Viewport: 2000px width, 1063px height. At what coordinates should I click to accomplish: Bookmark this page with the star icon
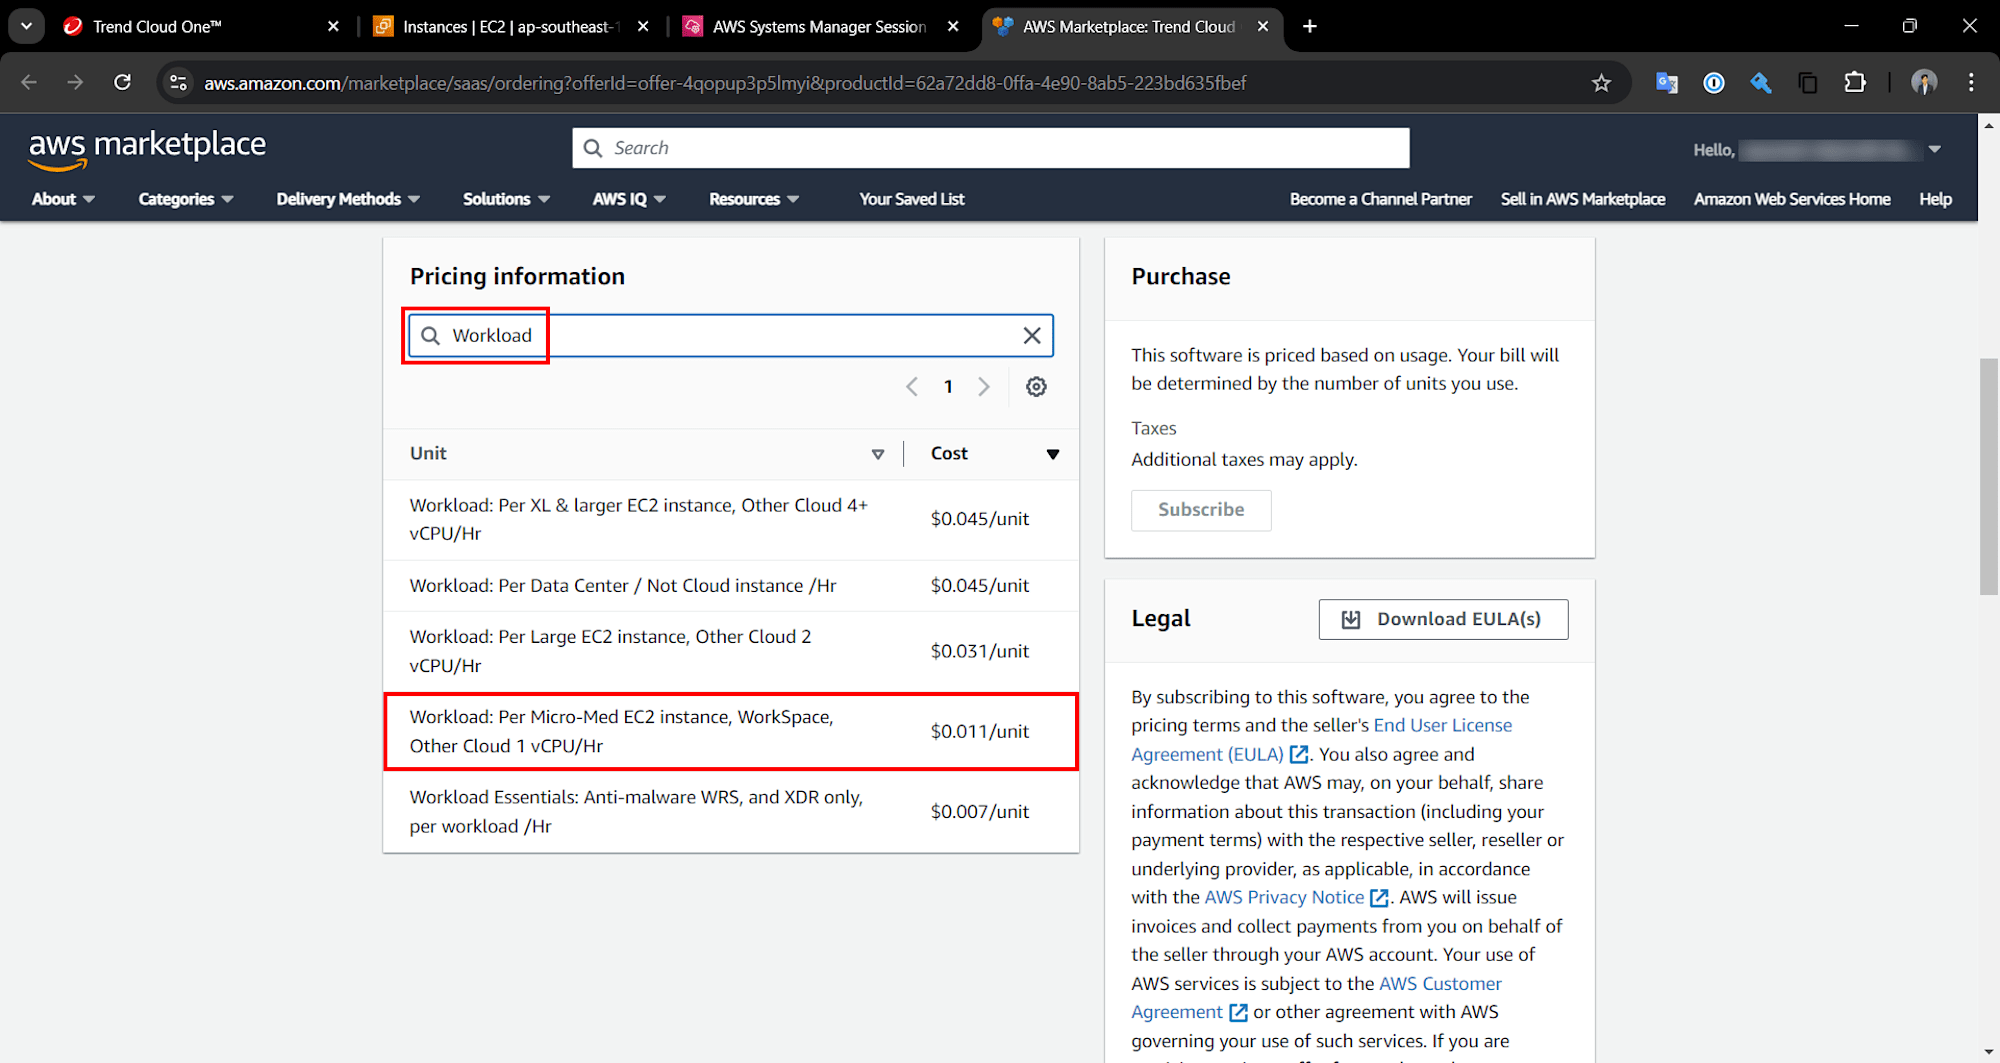[x=1601, y=83]
